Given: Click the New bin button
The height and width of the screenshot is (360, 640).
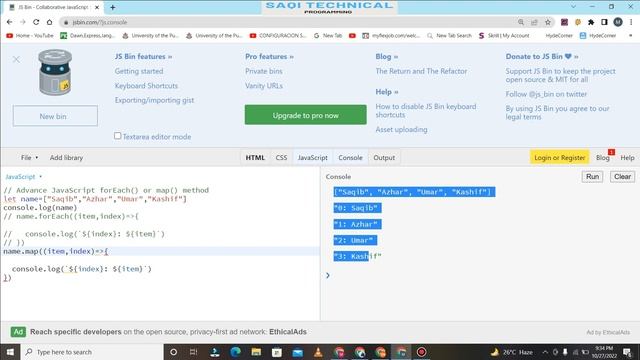Looking at the screenshot, I should (55, 116).
